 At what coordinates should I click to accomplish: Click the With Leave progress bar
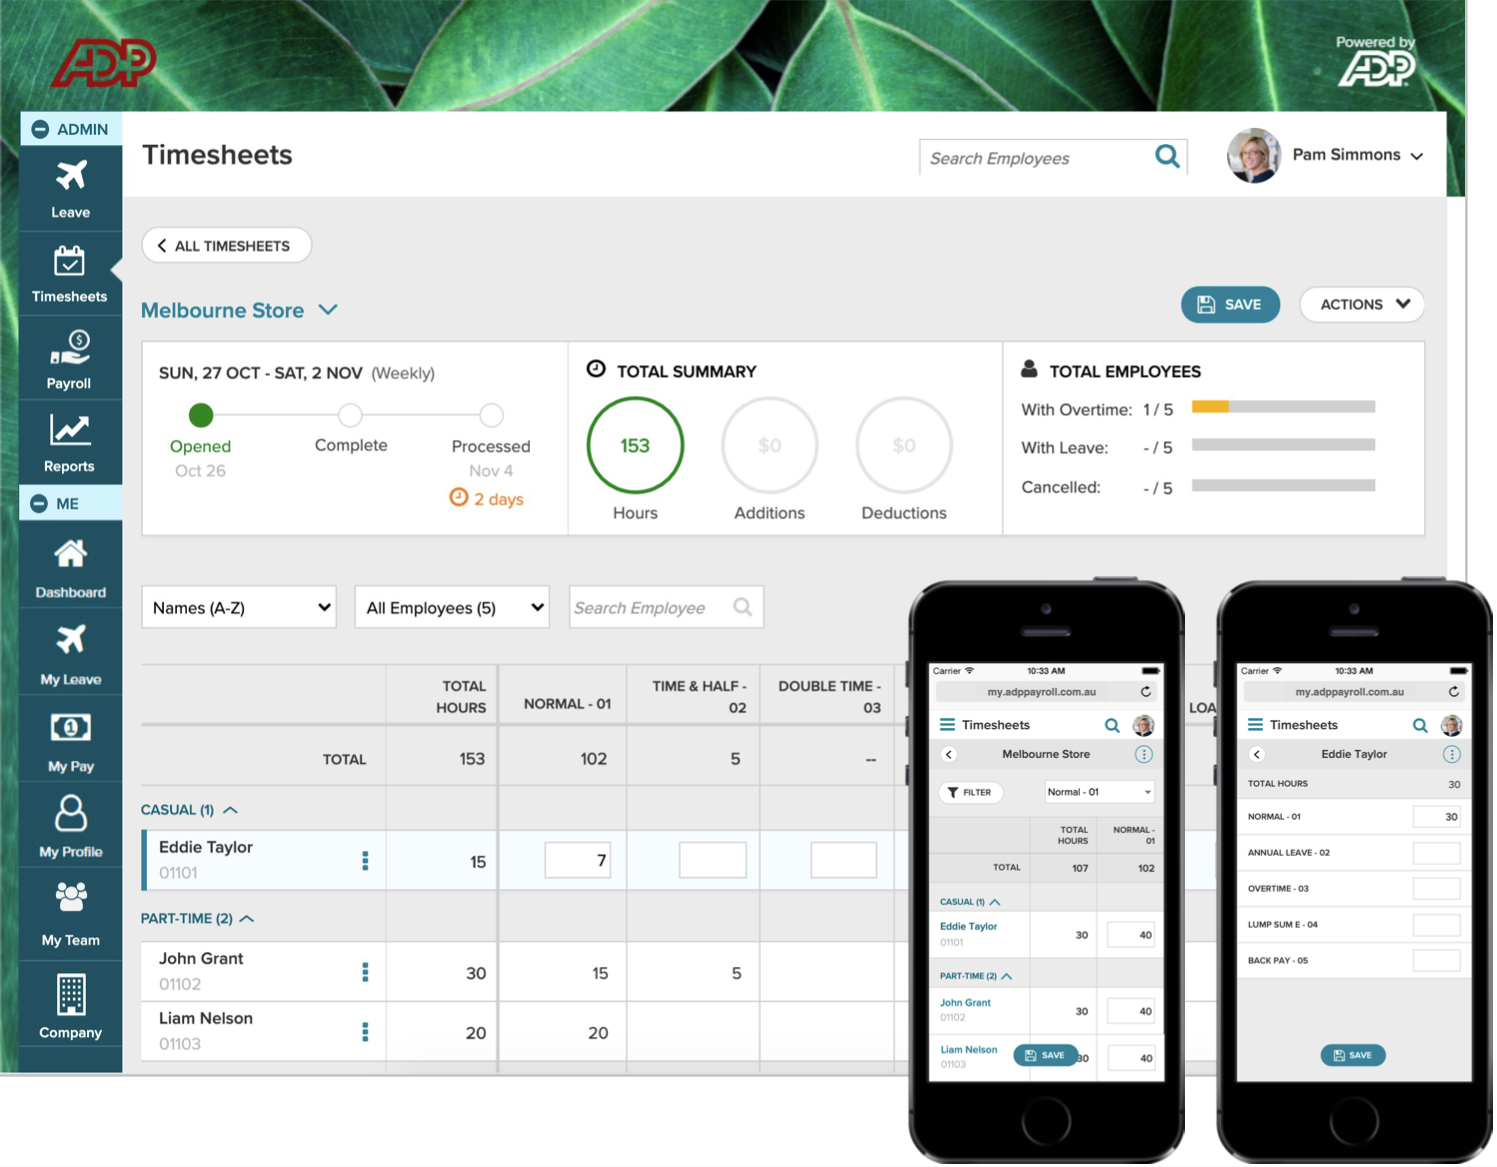(1283, 445)
